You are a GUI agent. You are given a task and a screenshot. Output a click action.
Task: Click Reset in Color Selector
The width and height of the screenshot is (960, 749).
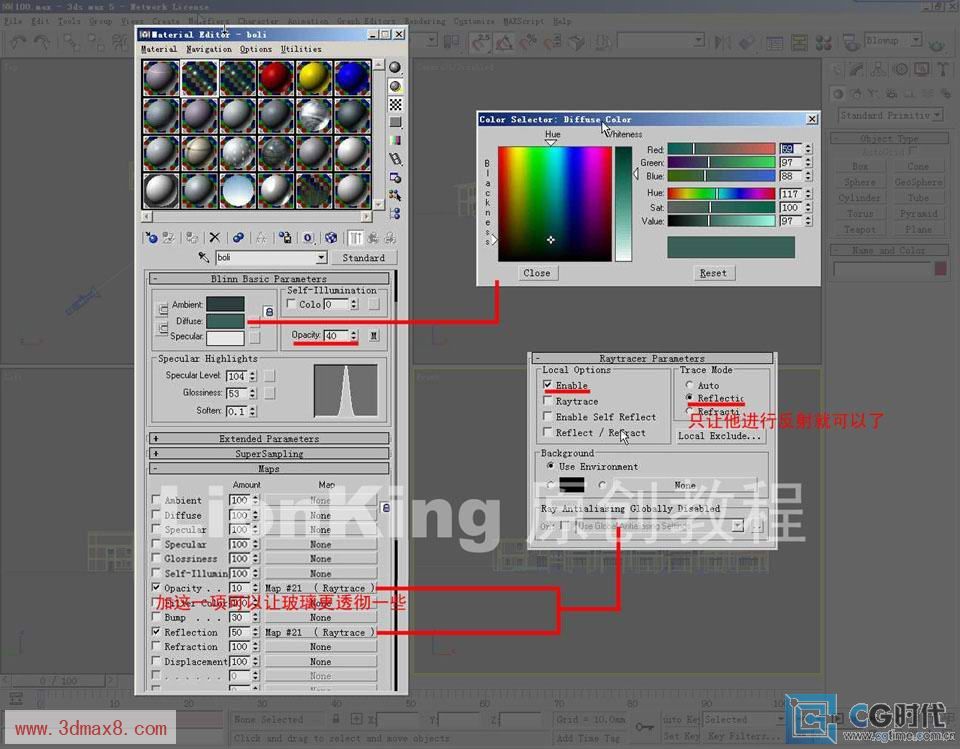(x=713, y=273)
